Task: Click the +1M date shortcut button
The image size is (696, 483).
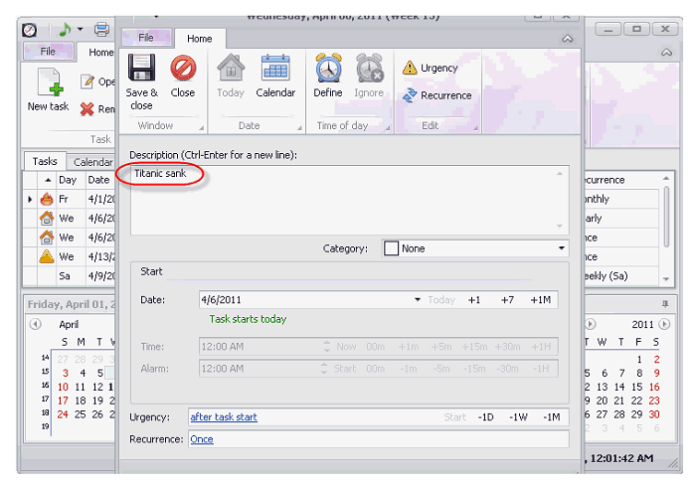Action: (x=541, y=300)
